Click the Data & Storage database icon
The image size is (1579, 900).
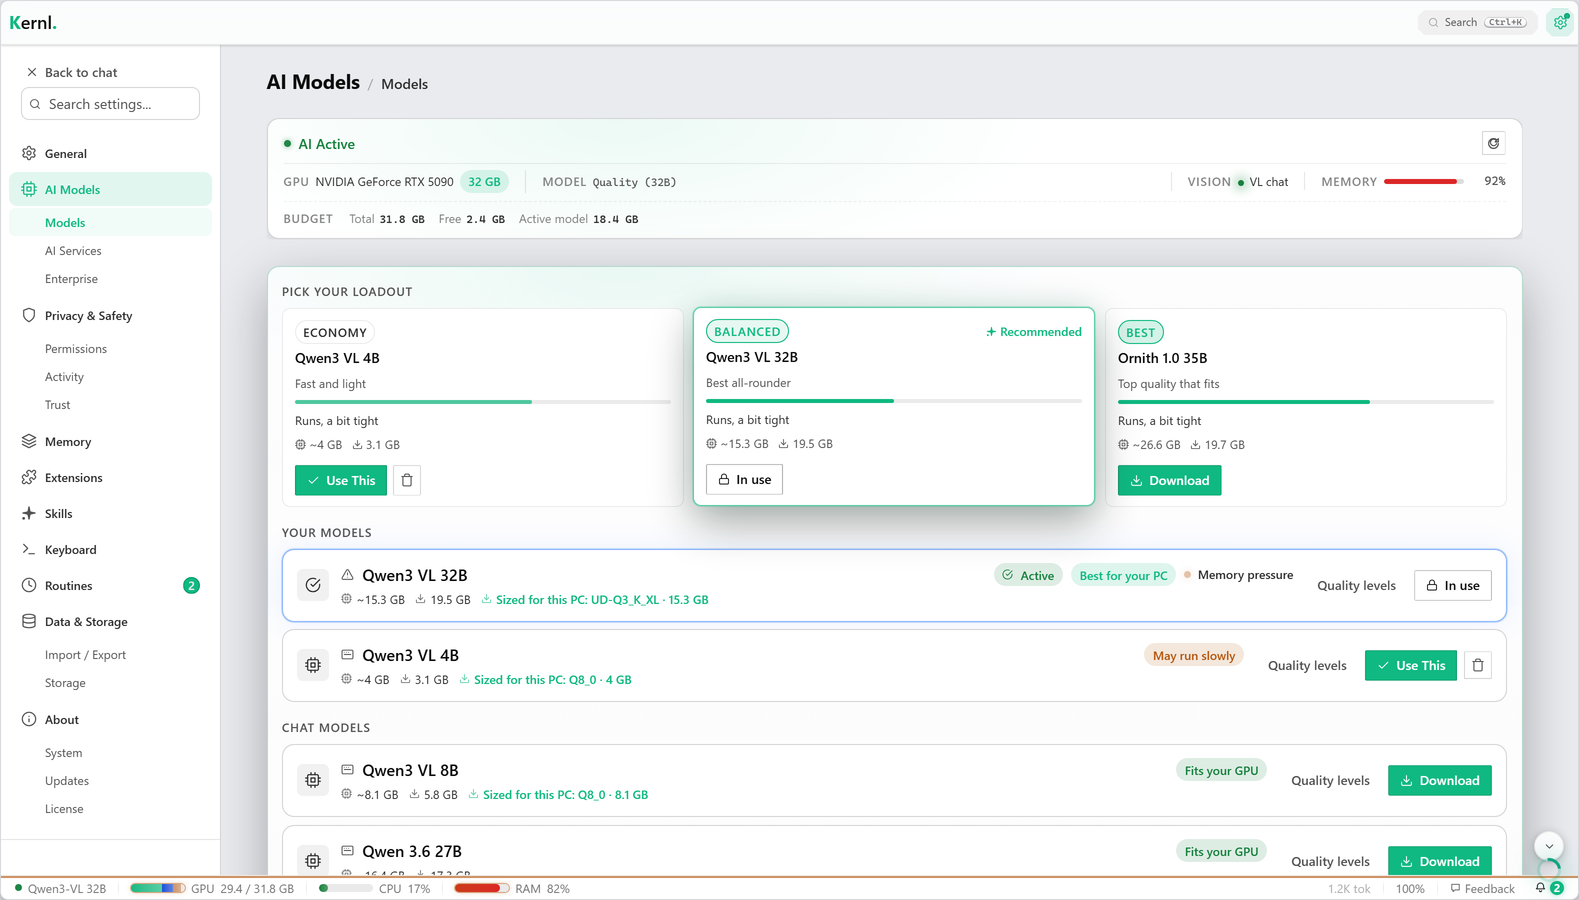[29, 621]
